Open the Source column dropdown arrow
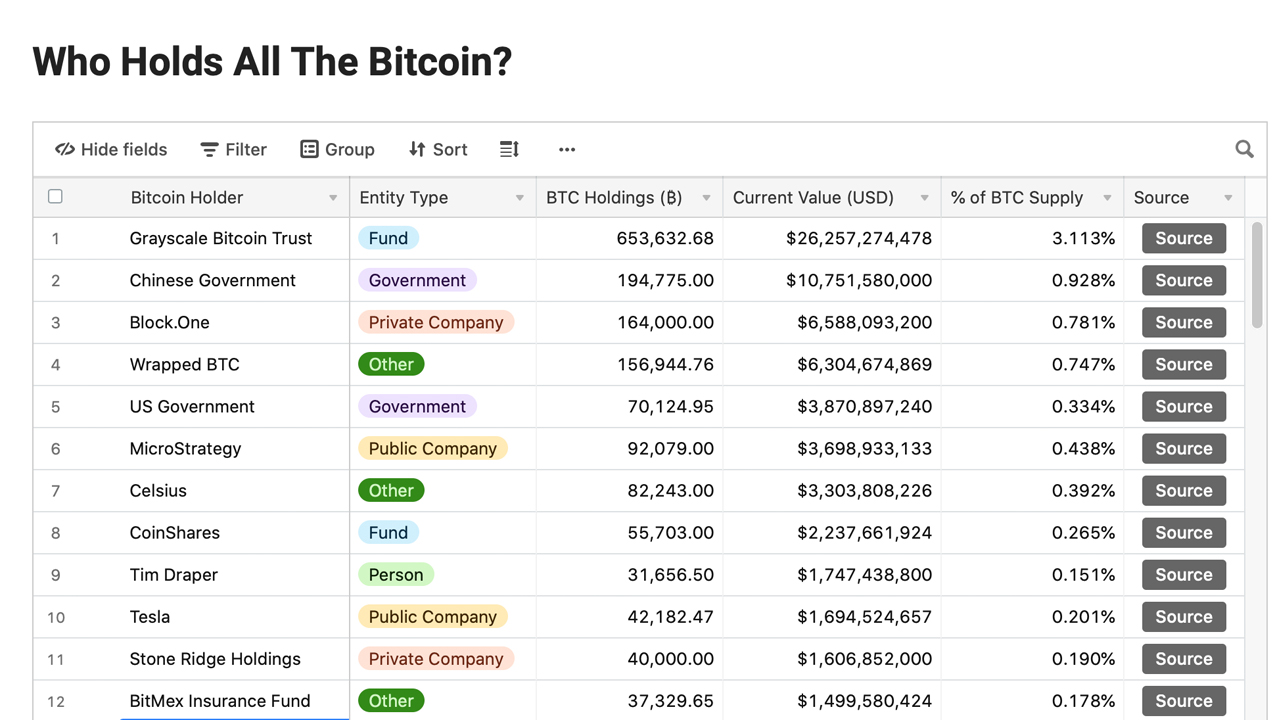Image resolution: width=1280 pixels, height=720 pixels. [1228, 198]
